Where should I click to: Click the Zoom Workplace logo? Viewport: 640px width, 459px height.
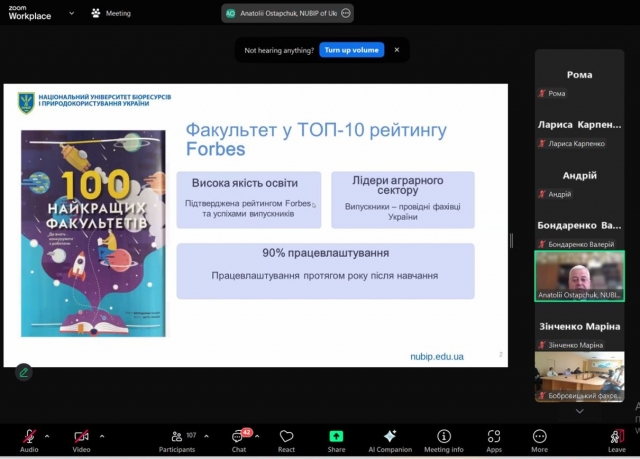30,13
